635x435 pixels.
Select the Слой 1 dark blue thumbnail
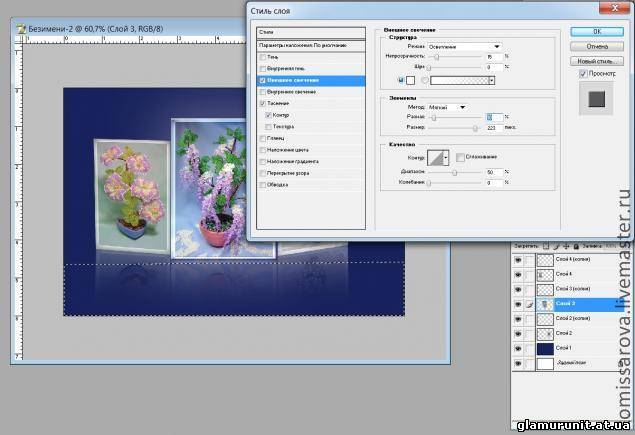tap(545, 348)
